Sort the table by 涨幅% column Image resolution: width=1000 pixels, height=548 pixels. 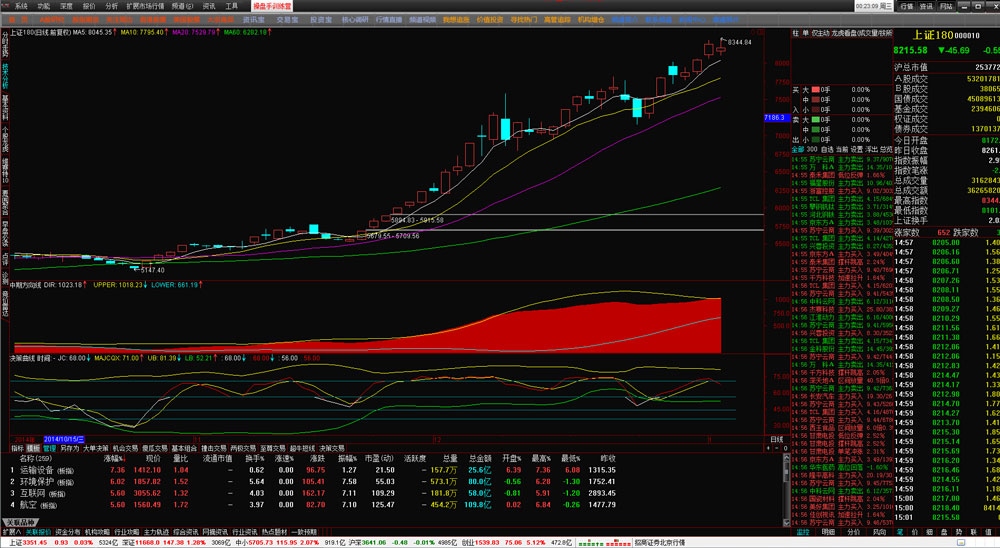point(114,458)
